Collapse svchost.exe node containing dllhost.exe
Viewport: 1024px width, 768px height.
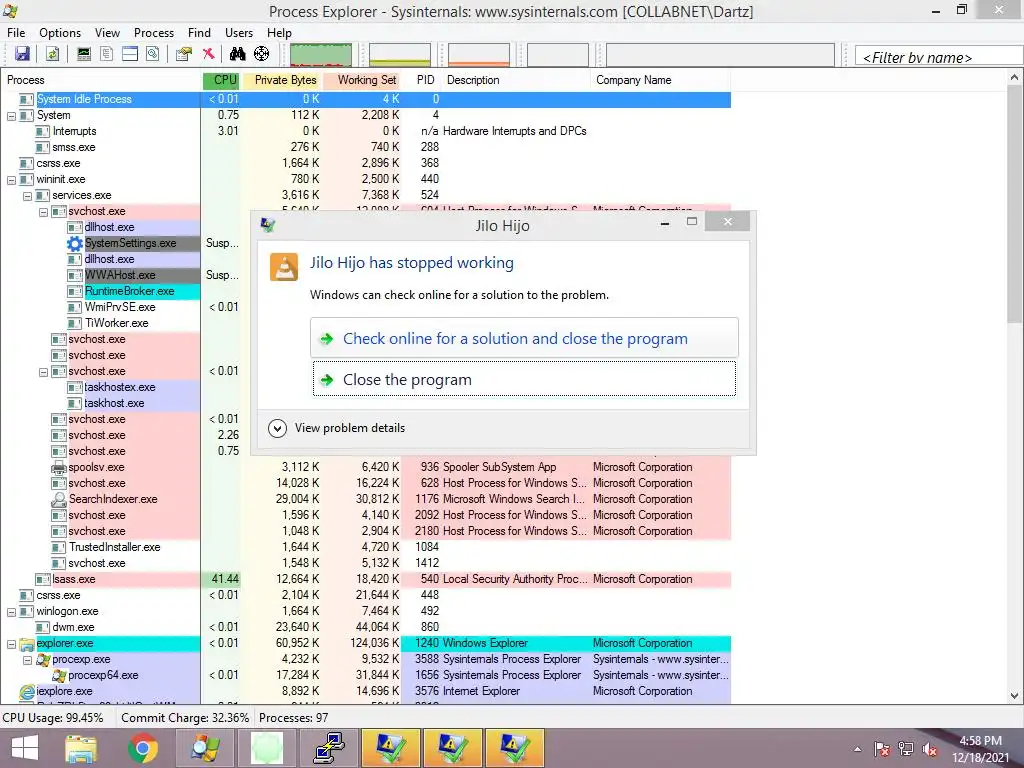[x=43, y=212]
